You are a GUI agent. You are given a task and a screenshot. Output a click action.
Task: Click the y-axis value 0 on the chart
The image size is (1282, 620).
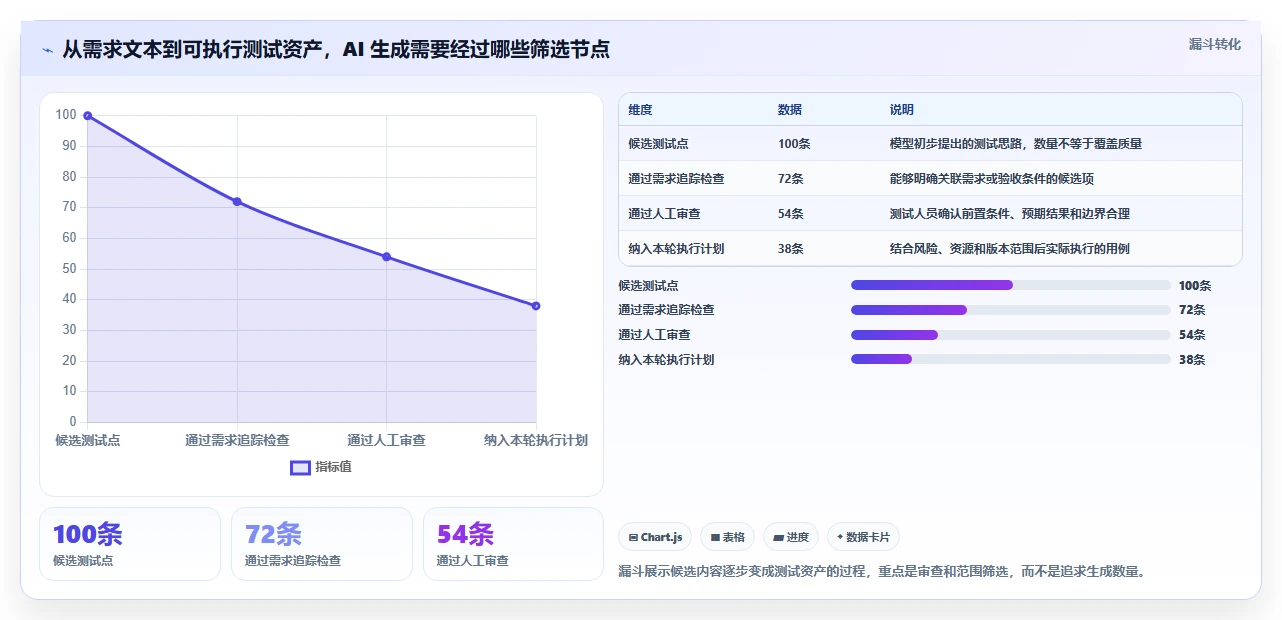pyautogui.click(x=73, y=422)
